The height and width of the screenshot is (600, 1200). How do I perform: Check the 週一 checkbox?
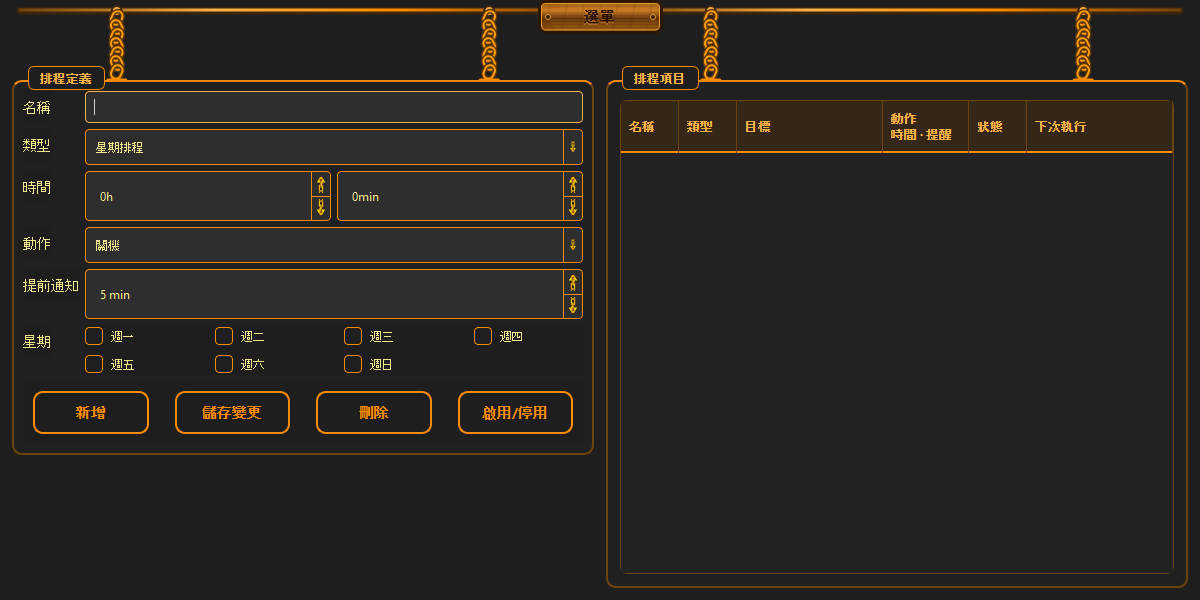pyautogui.click(x=94, y=336)
